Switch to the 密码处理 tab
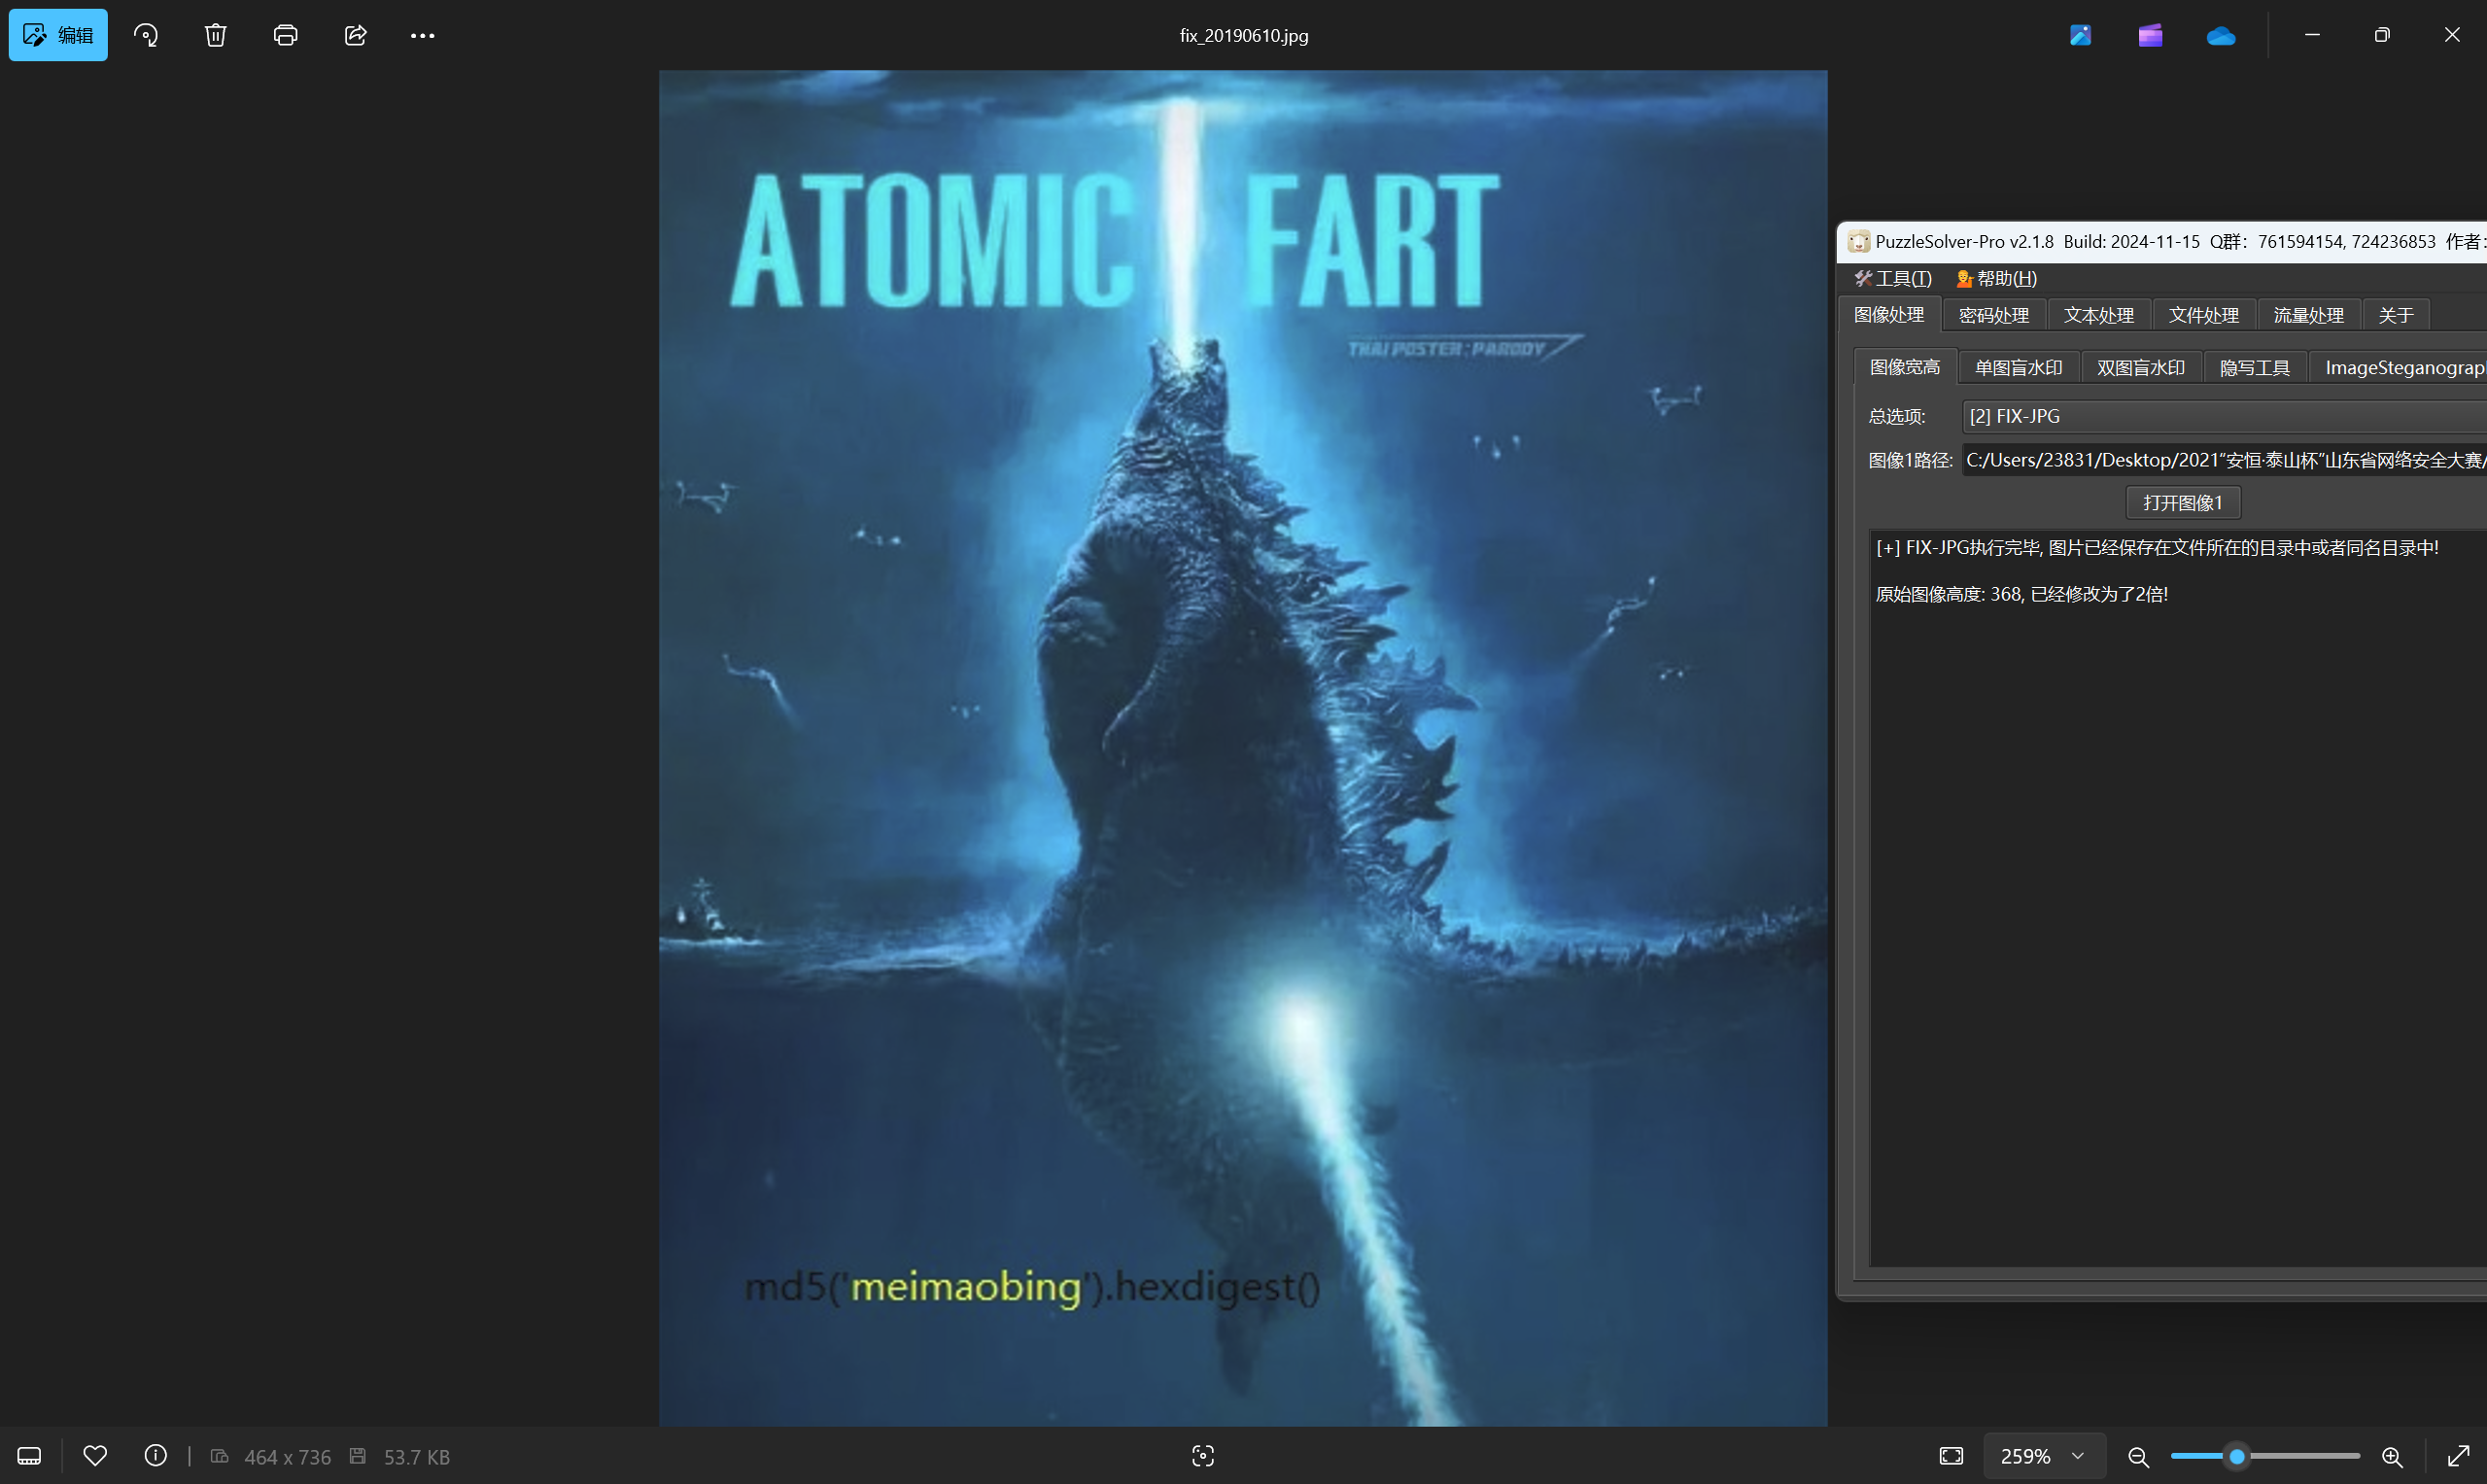The width and height of the screenshot is (2487, 1484). point(1994,315)
